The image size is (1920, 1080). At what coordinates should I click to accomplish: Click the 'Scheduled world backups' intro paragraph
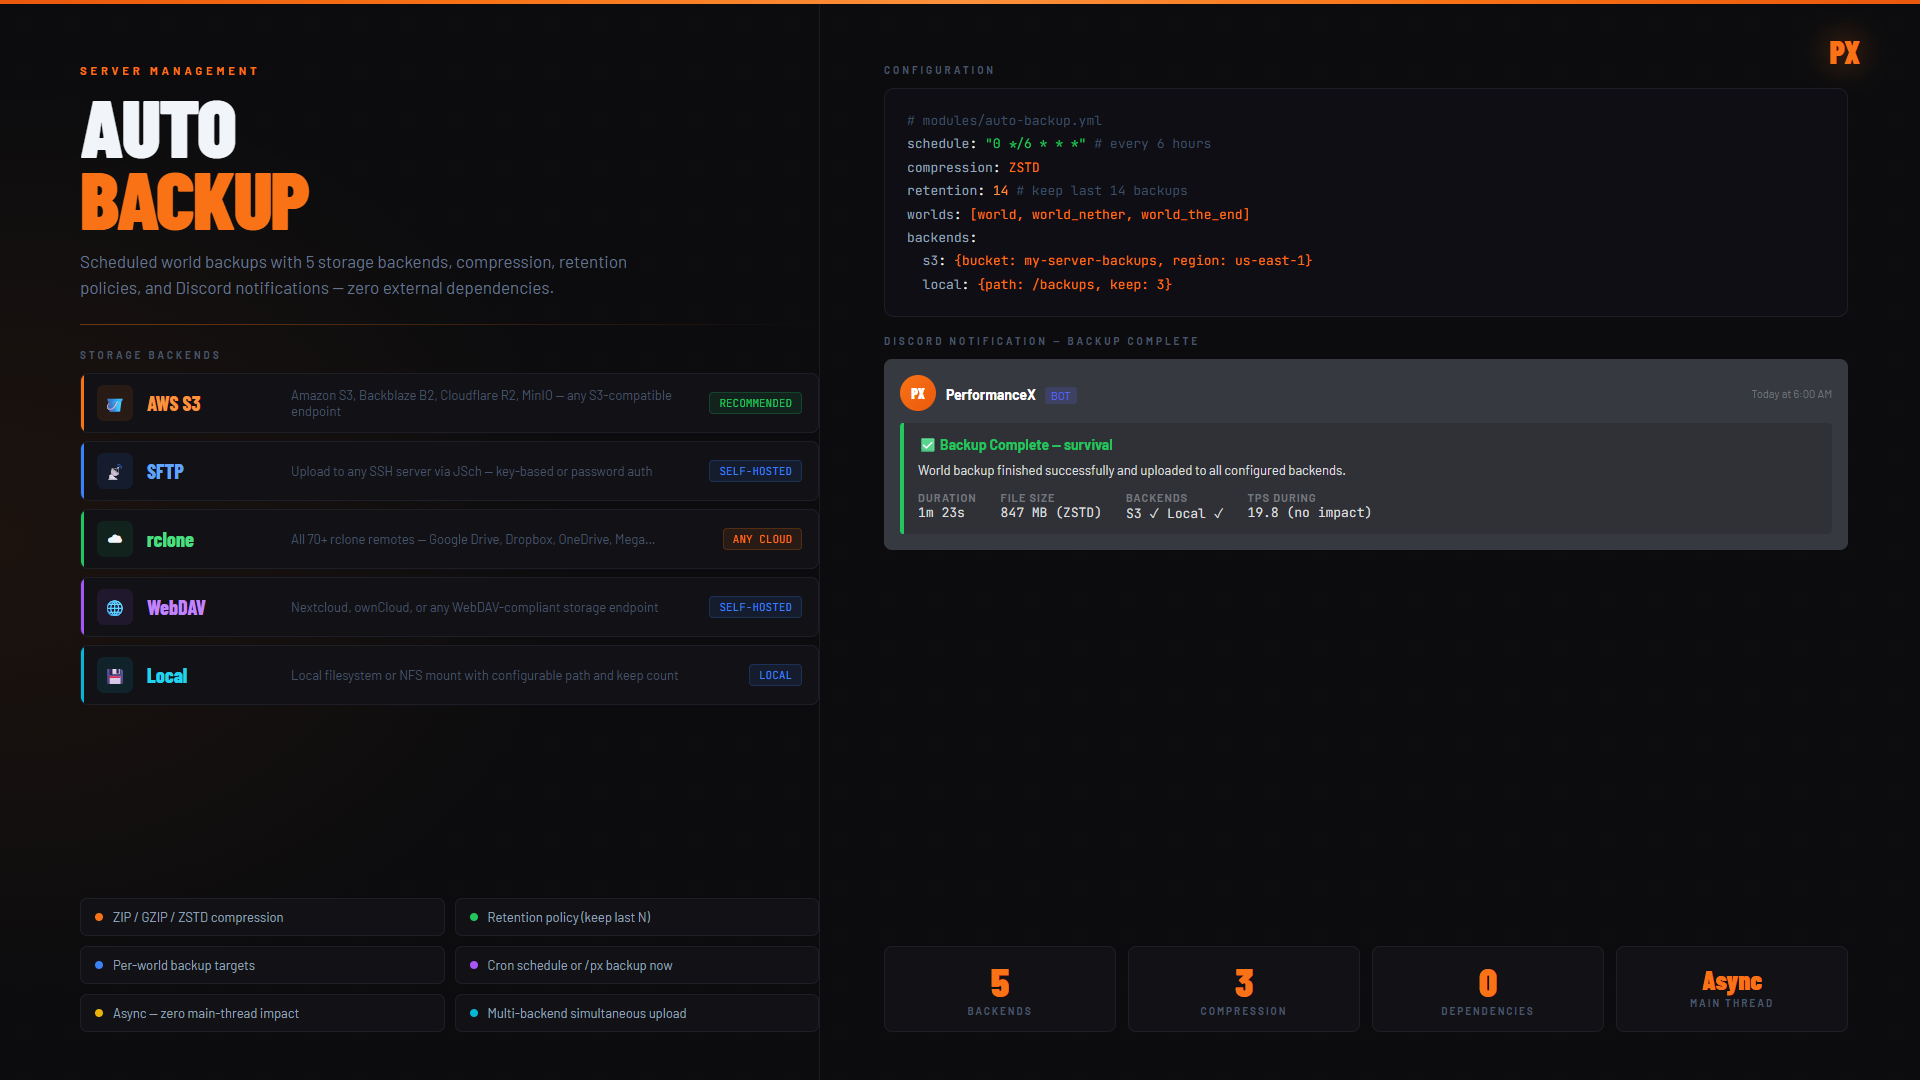pyautogui.click(x=353, y=275)
